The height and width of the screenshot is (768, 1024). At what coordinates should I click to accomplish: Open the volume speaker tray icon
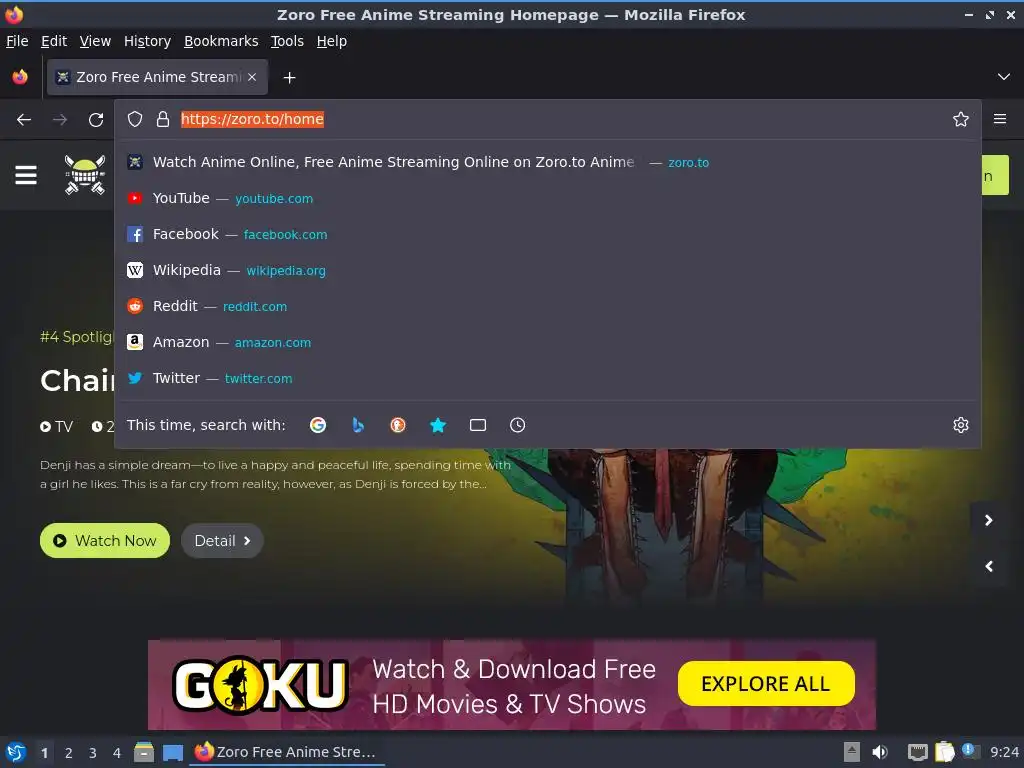coord(880,752)
